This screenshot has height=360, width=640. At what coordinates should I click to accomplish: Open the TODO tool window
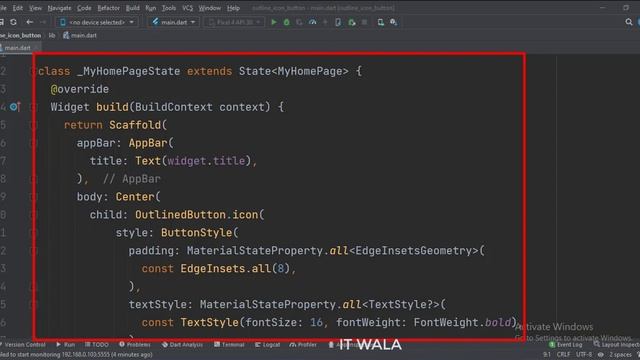coord(97,344)
